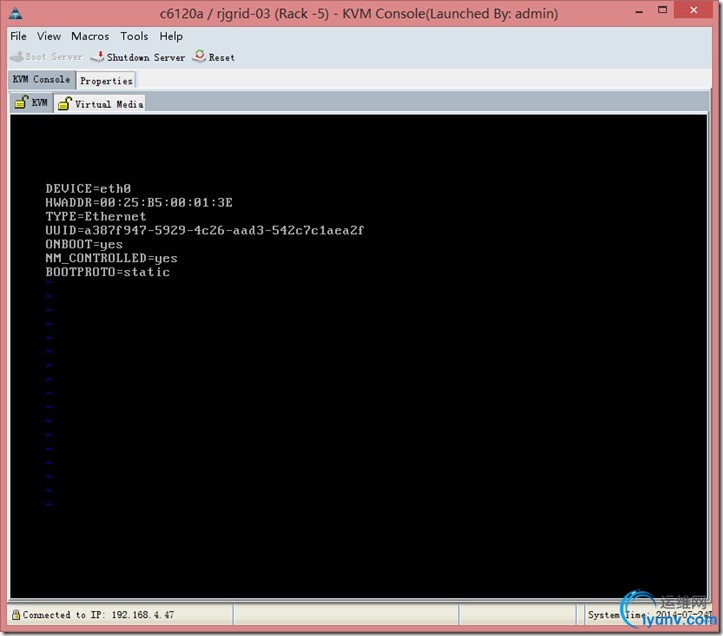Image resolution: width=723 pixels, height=636 pixels.
Task: Click the Shutdown Server label
Action: (x=146, y=57)
